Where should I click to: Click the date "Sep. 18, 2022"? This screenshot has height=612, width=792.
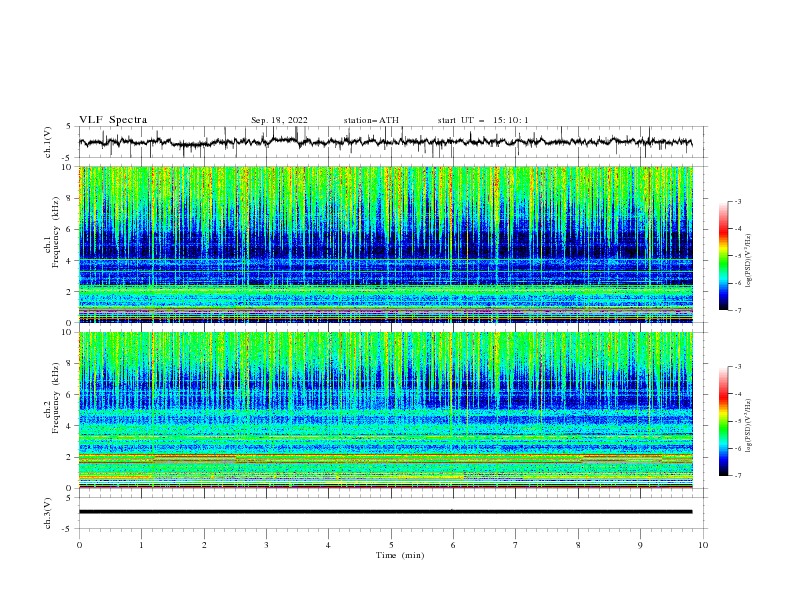click(279, 120)
